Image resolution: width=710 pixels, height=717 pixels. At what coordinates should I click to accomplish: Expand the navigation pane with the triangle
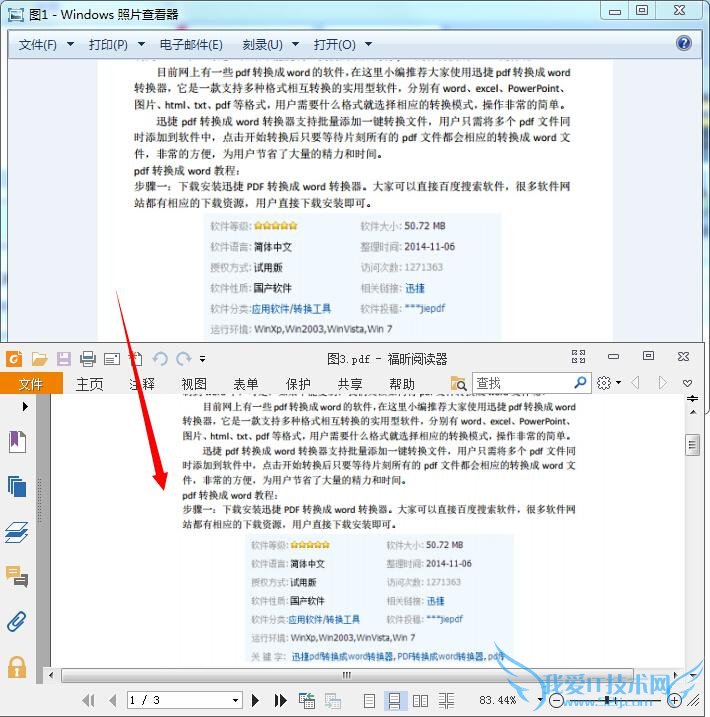(x=25, y=406)
